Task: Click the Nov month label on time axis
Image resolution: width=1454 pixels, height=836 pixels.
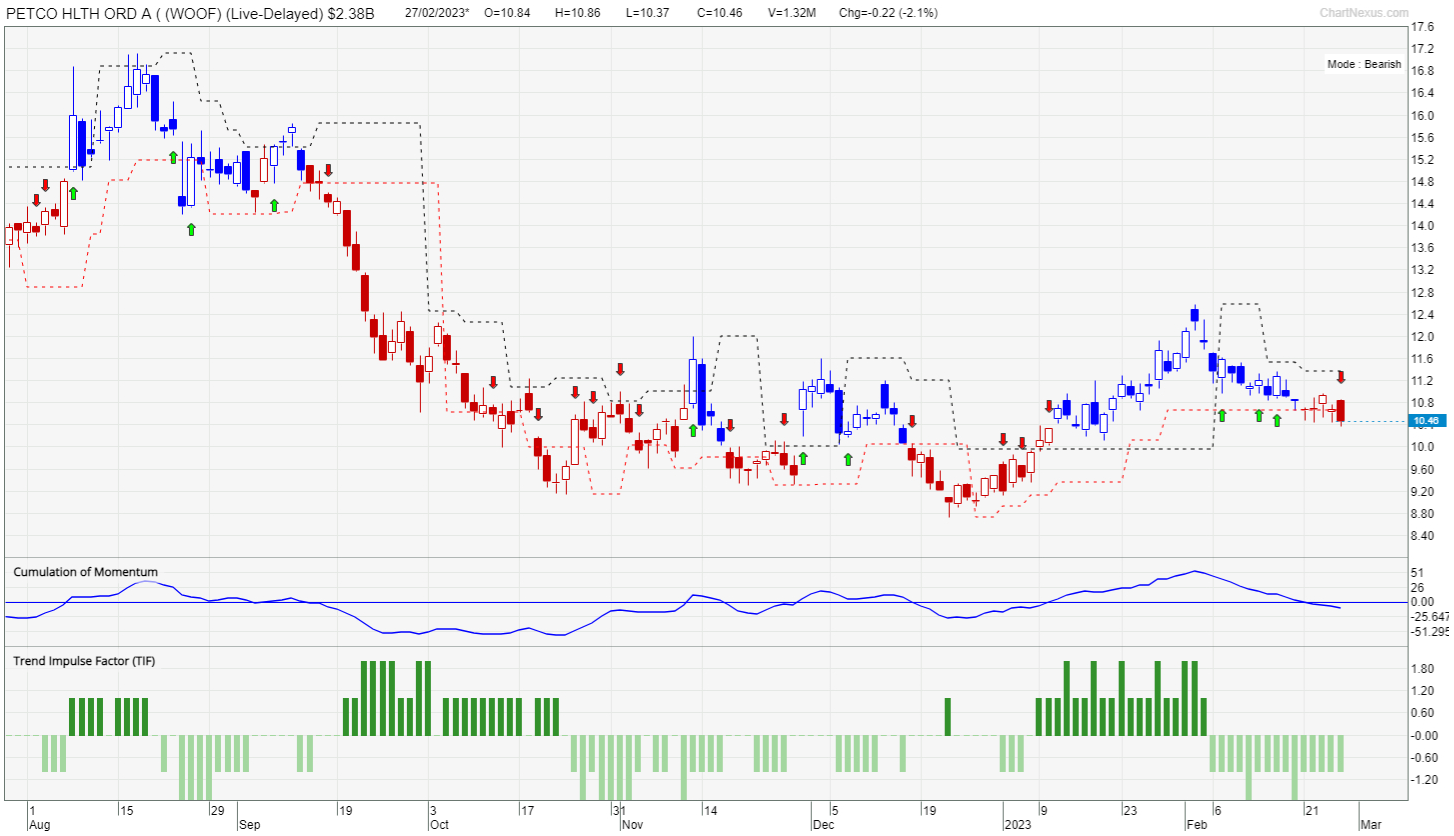Action: pyautogui.click(x=631, y=826)
